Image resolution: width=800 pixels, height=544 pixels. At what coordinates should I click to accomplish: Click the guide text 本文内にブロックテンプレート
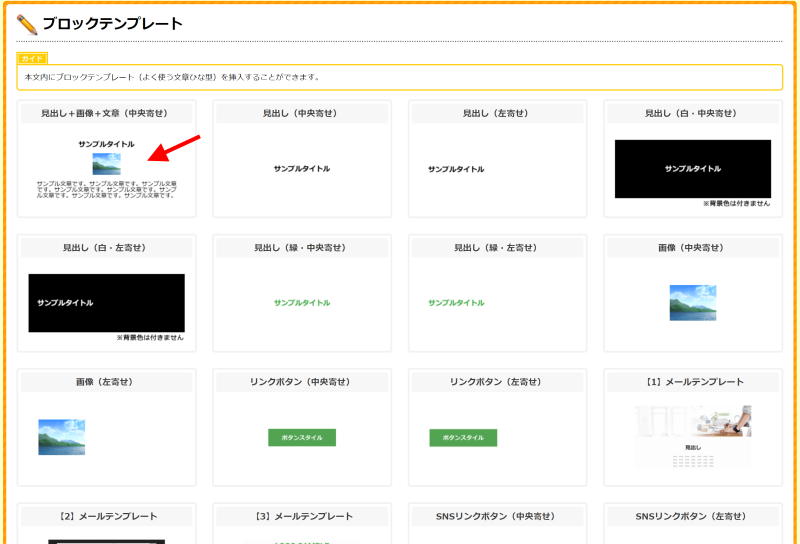tap(172, 77)
